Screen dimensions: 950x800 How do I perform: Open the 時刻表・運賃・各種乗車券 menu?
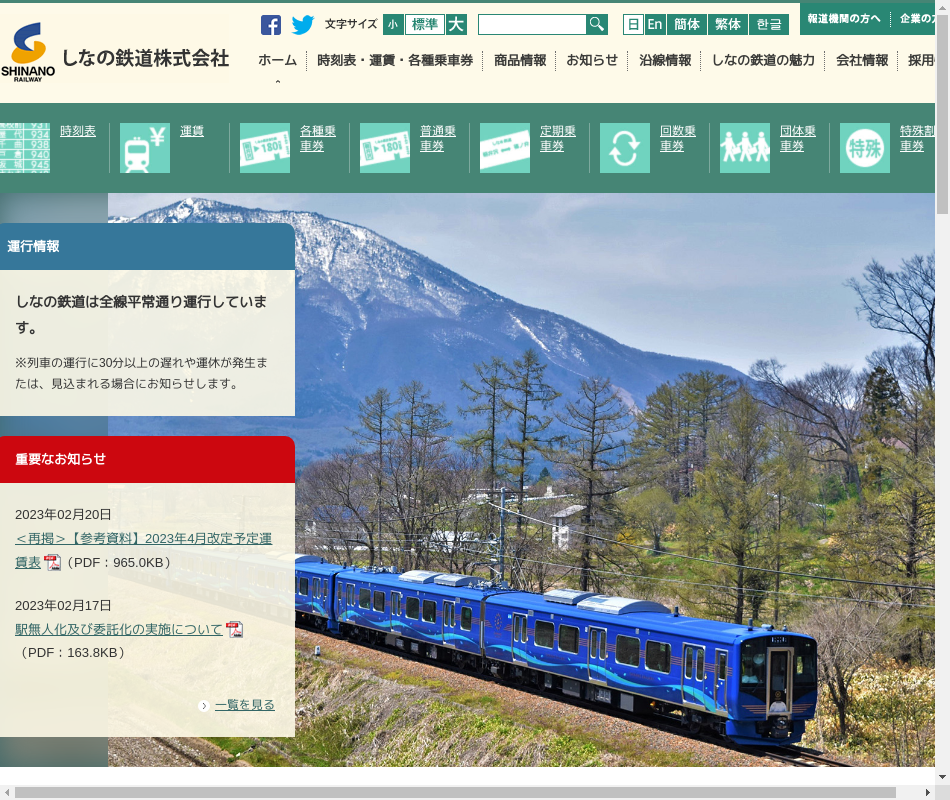(x=395, y=60)
